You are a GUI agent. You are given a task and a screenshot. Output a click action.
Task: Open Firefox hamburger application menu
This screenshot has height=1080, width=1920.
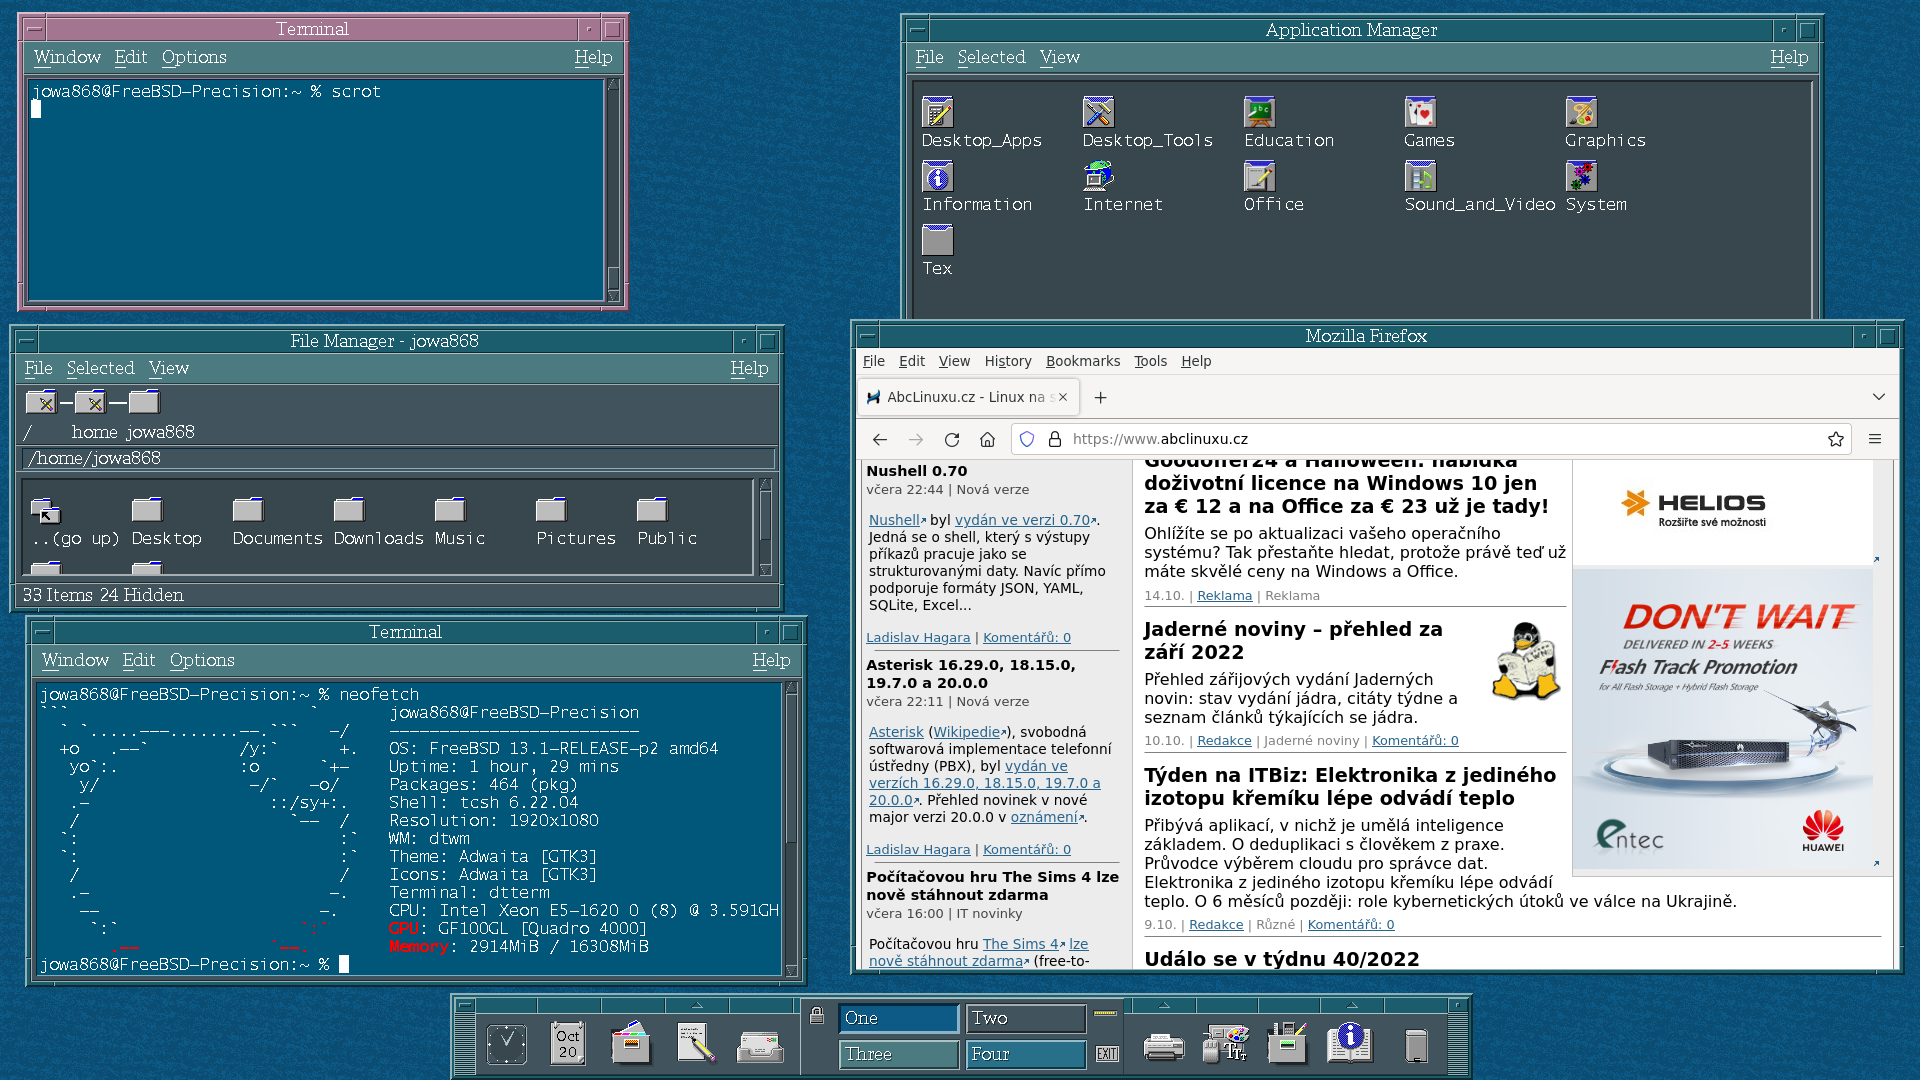1875,440
